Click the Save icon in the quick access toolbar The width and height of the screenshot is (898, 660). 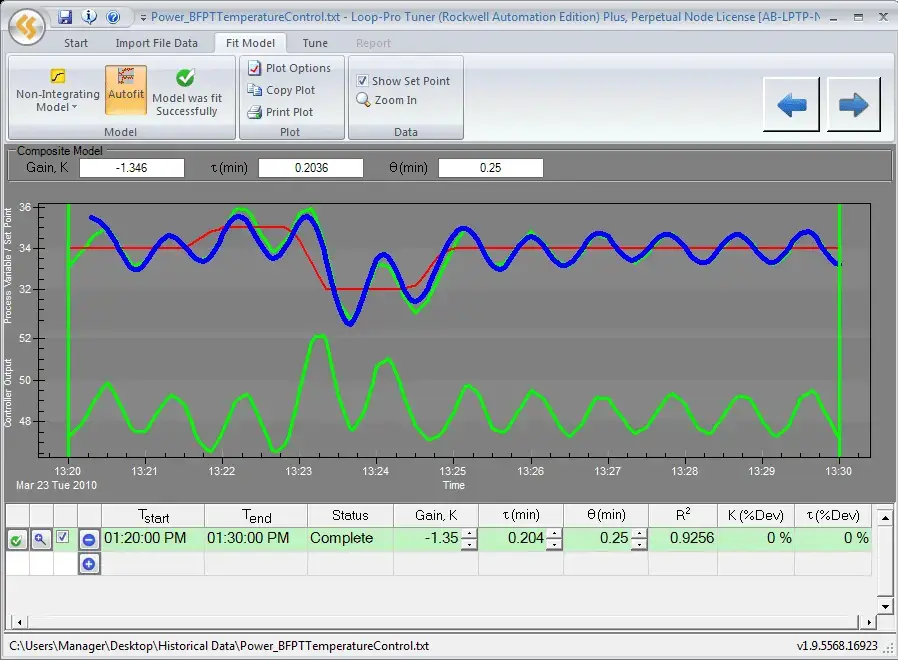[65, 16]
